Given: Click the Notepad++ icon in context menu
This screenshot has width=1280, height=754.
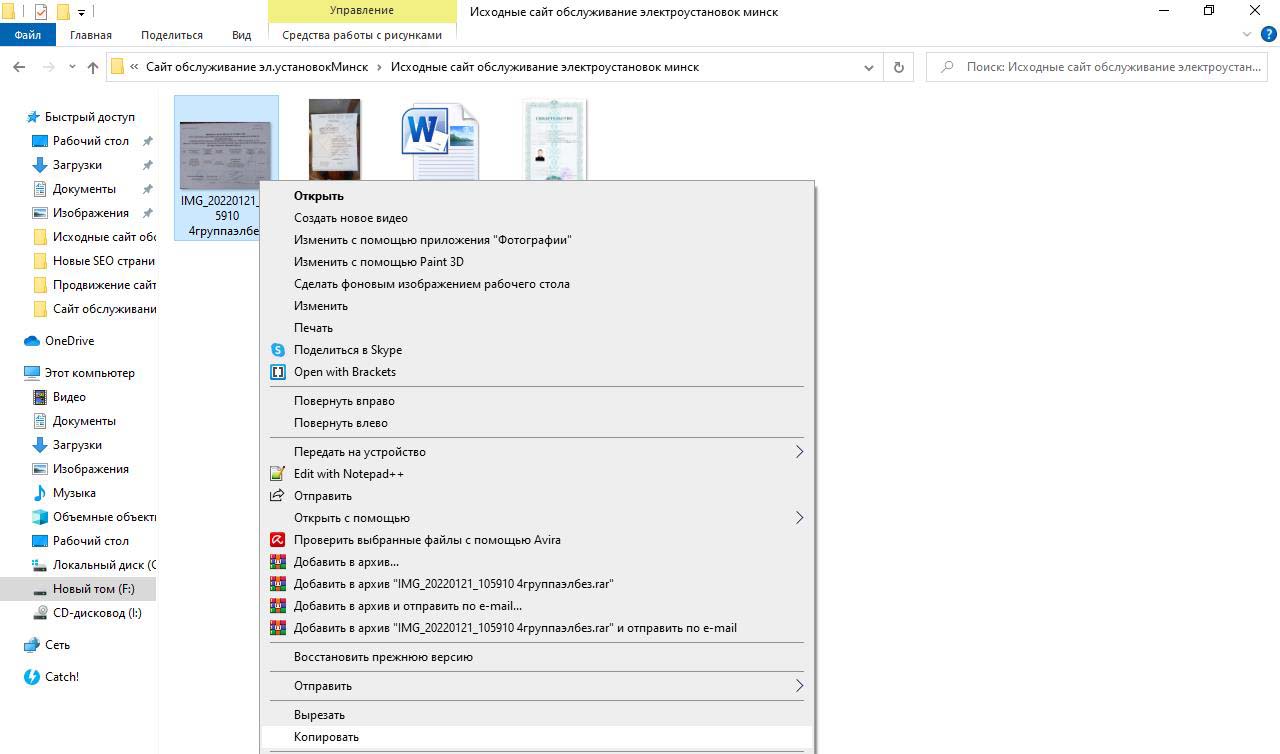Looking at the screenshot, I should click(x=278, y=474).
